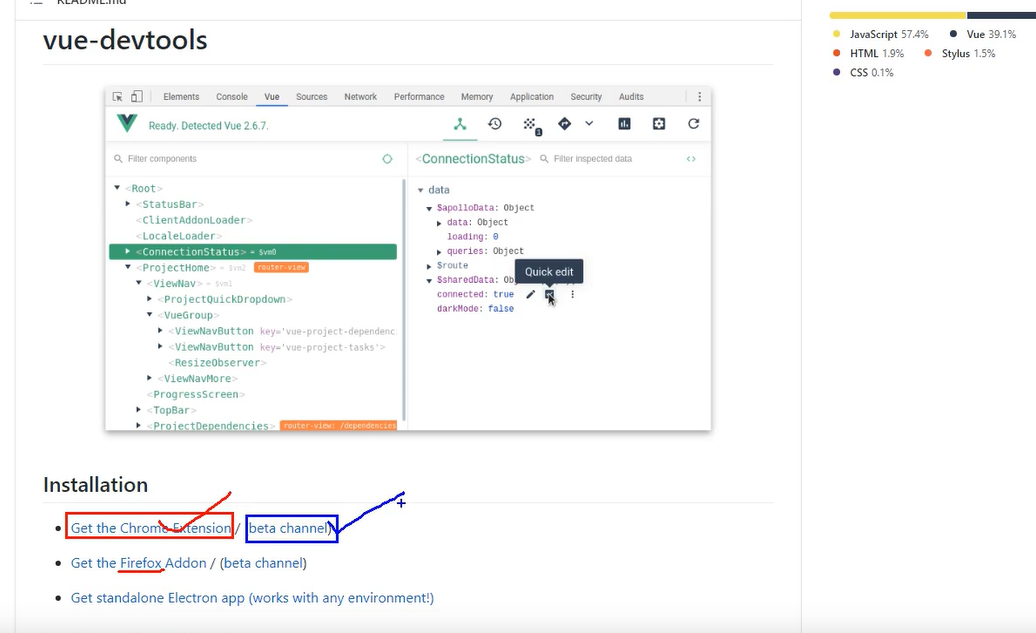Switch to the Elements tab
The image size is (1036, 633).
point(181,96)
